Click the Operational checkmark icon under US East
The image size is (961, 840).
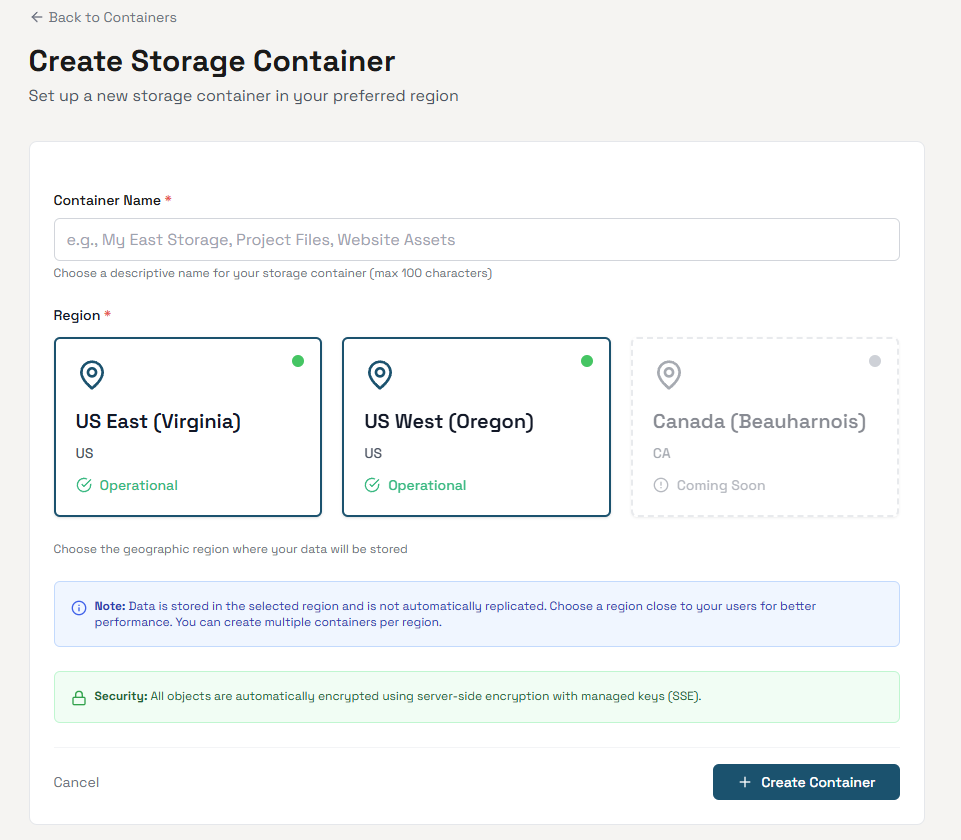(83, 485)
